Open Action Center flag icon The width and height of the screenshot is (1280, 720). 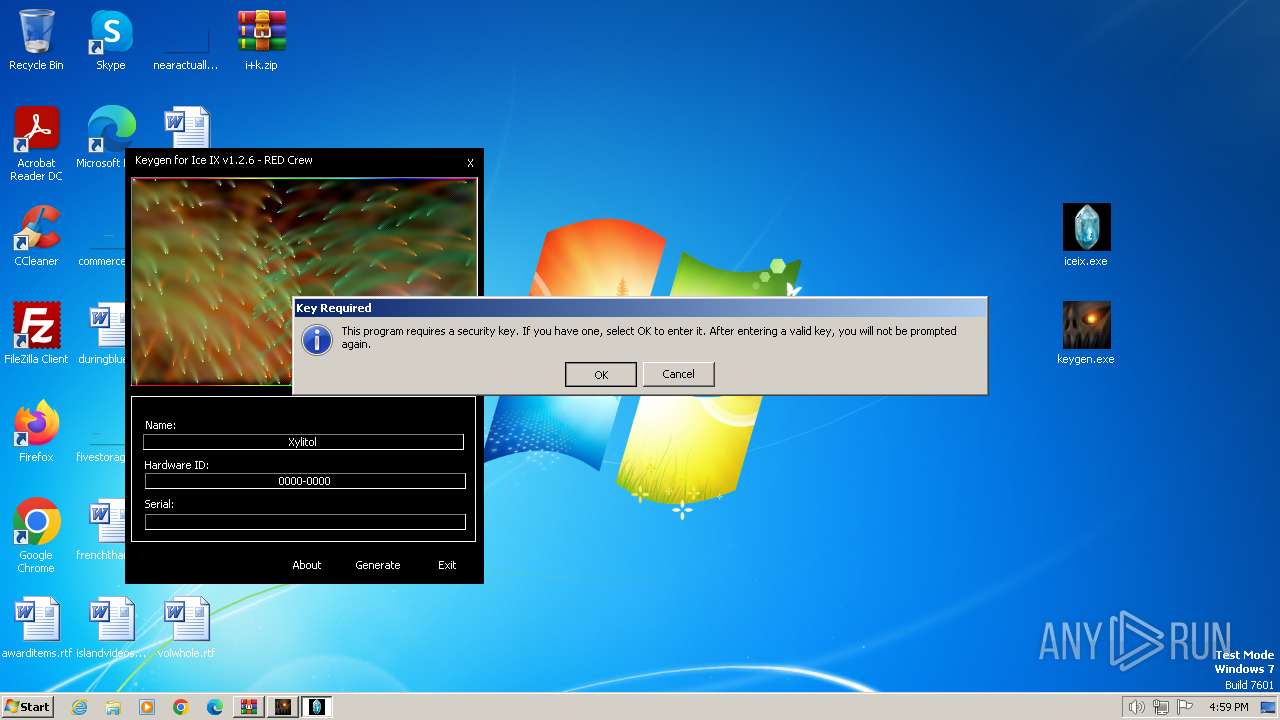(x=1185, y=707)
